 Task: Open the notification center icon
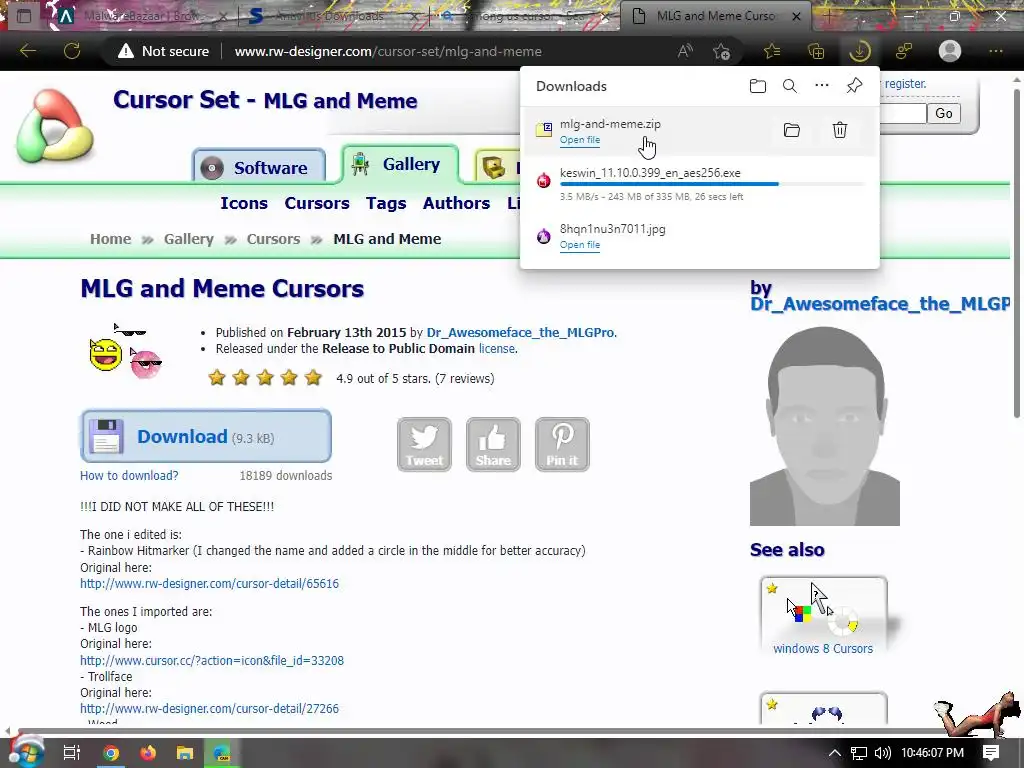991,752
